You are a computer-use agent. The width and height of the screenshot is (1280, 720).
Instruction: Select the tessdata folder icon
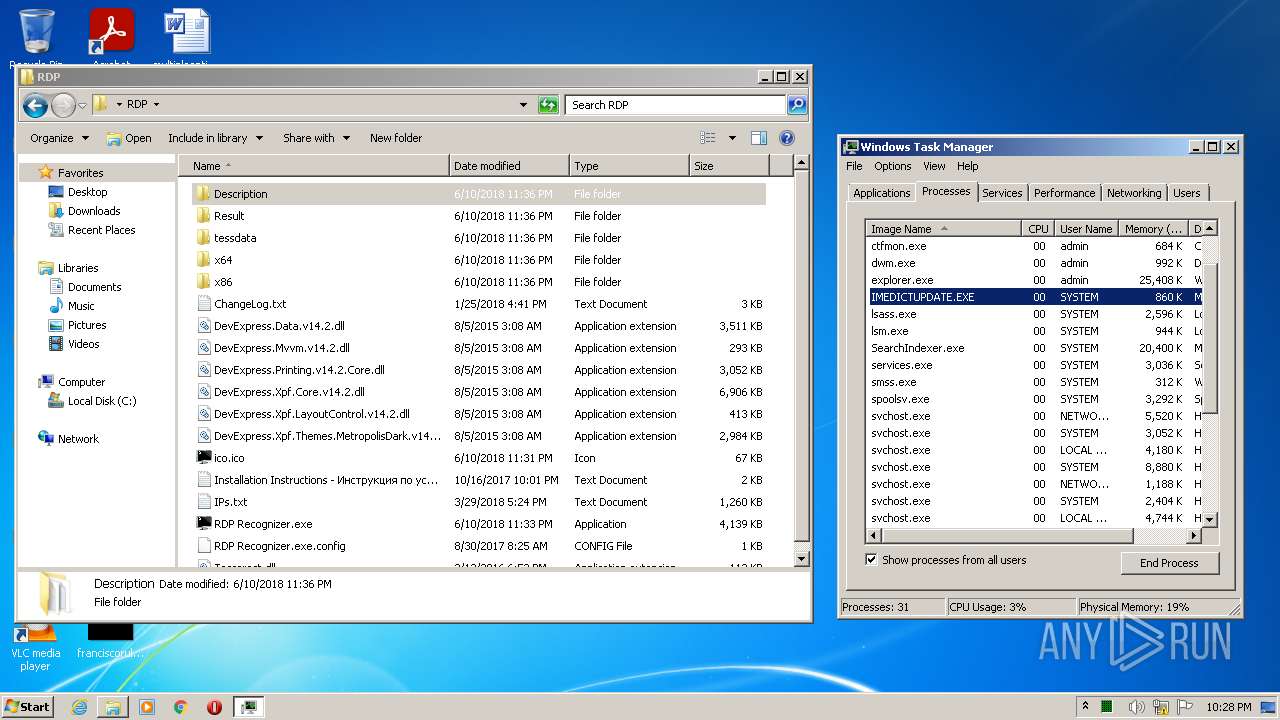click(x=204, y=238)
